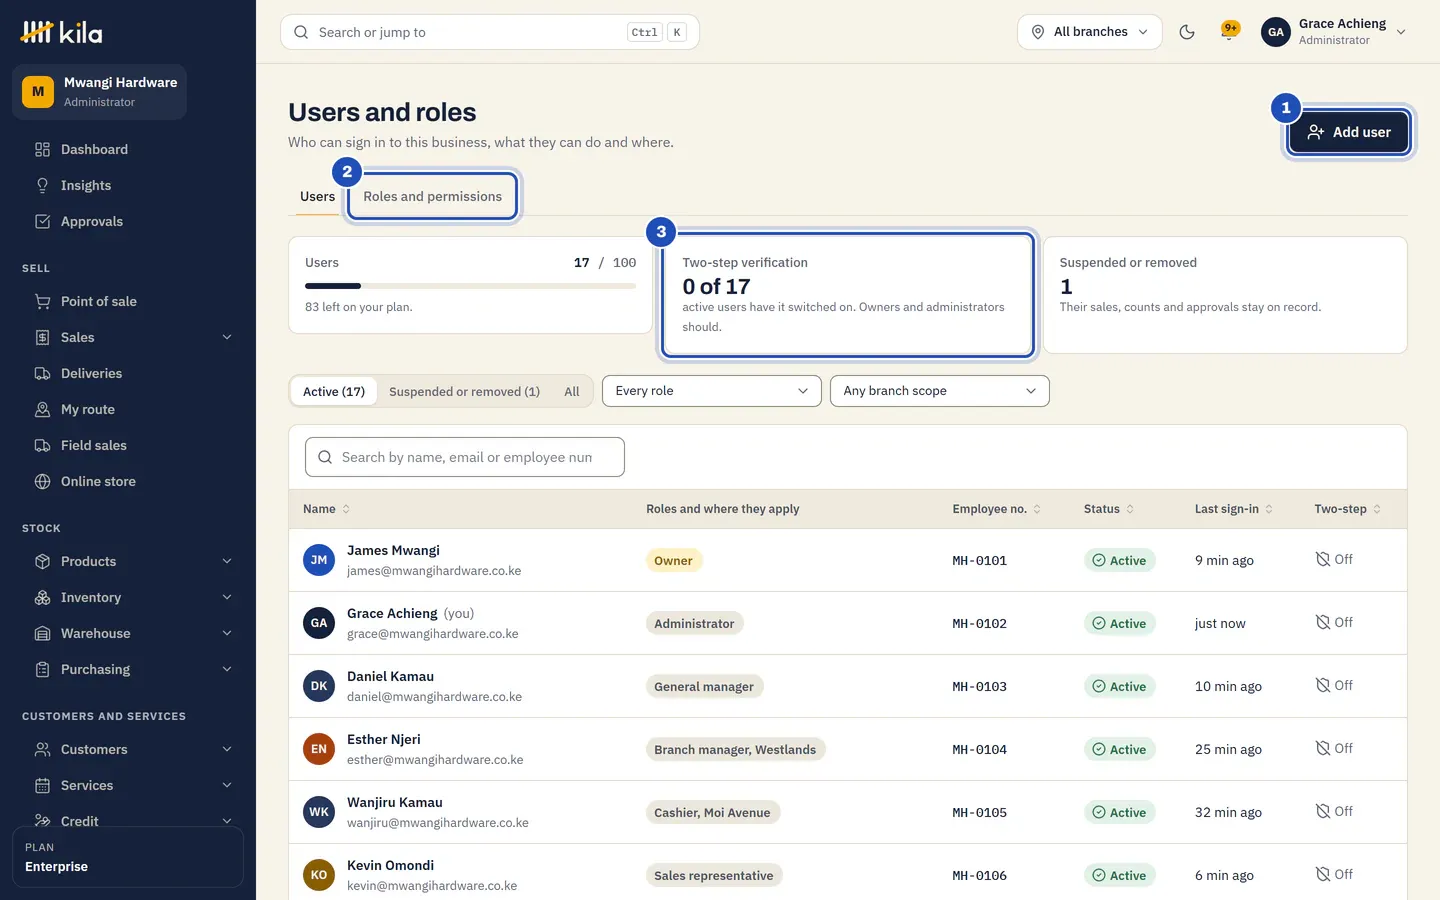Open the Any branch scope dropdown
Viewport: 1440px width, 900px height.
[940, 391]
